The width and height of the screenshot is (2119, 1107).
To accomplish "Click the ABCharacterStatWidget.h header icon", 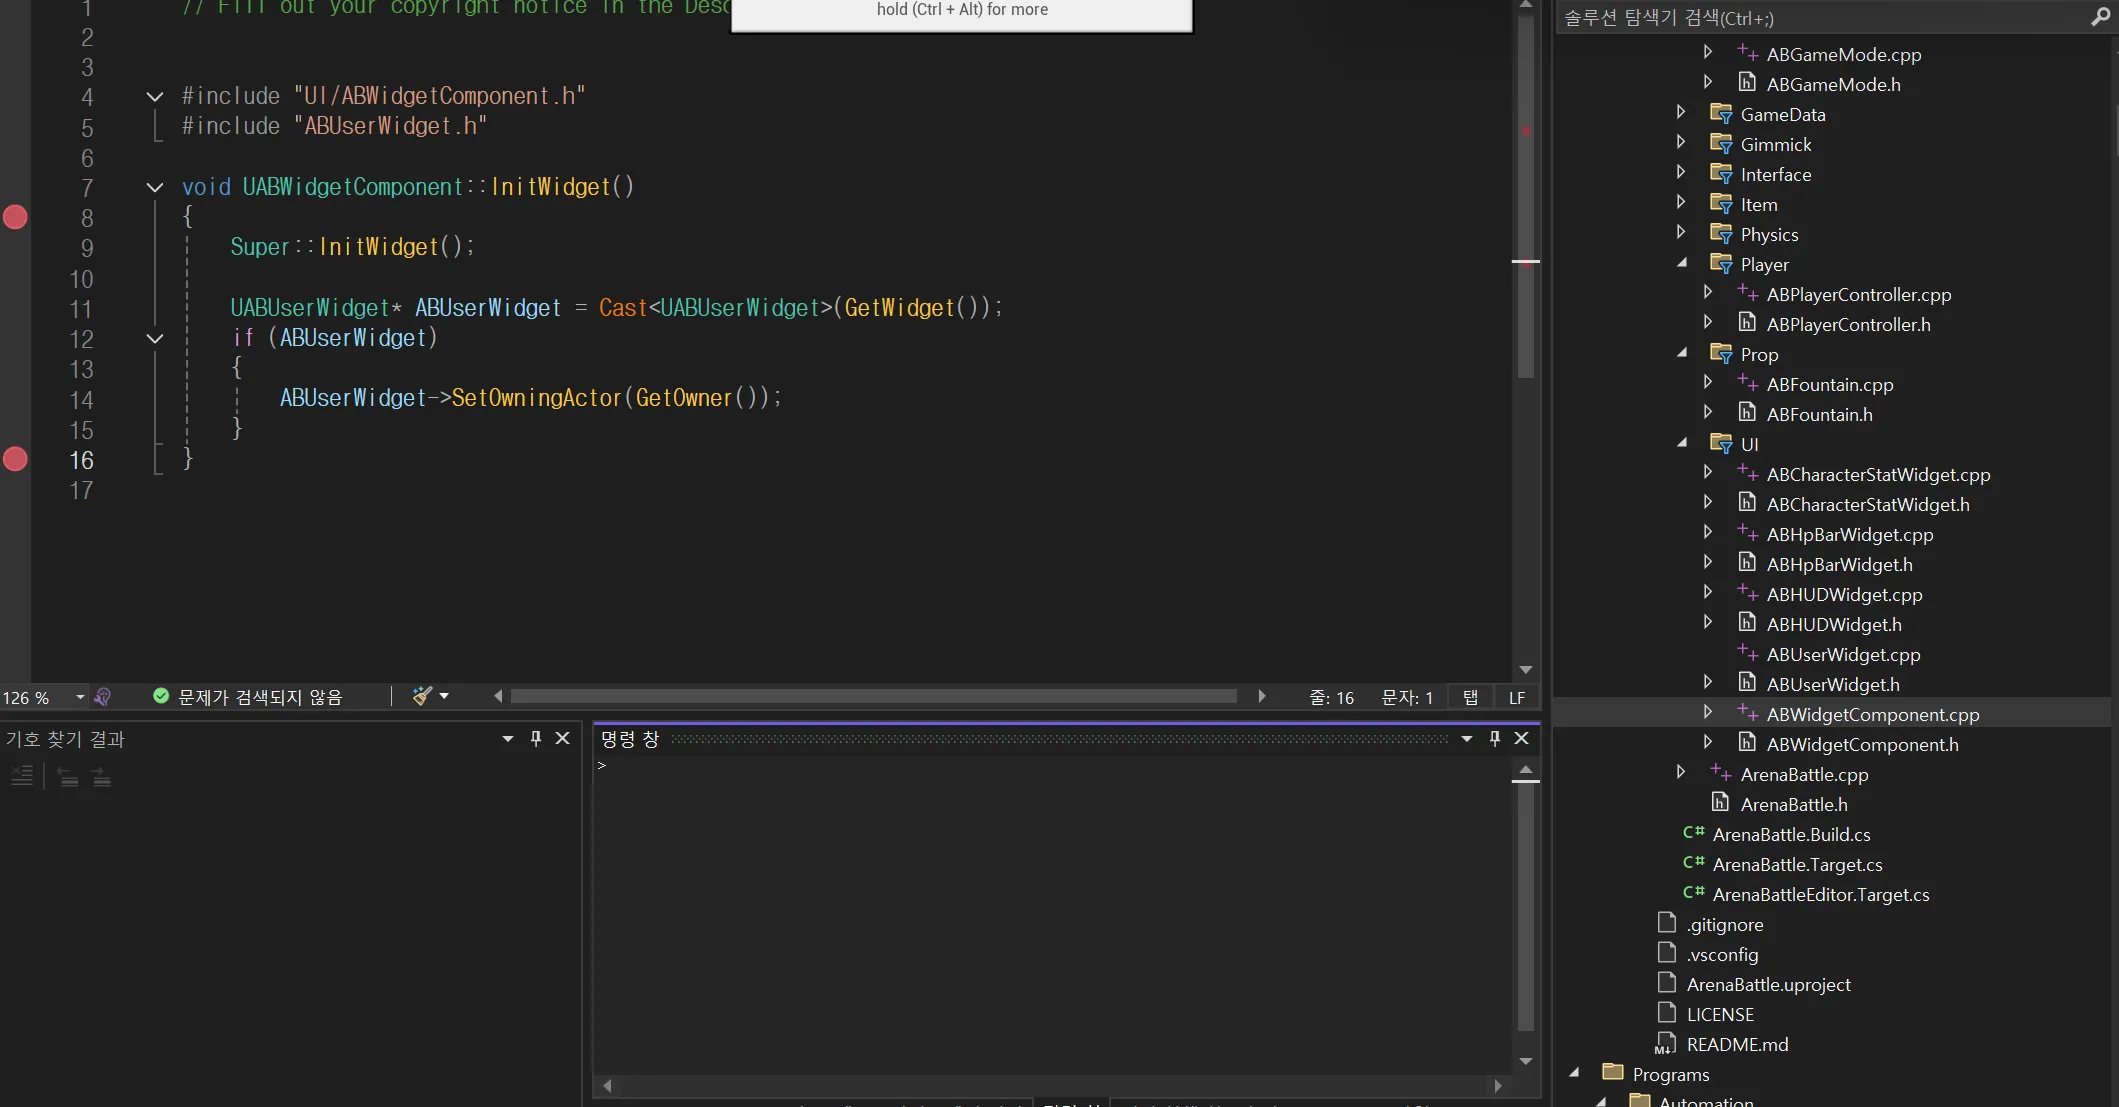I will pos(1747,503).
